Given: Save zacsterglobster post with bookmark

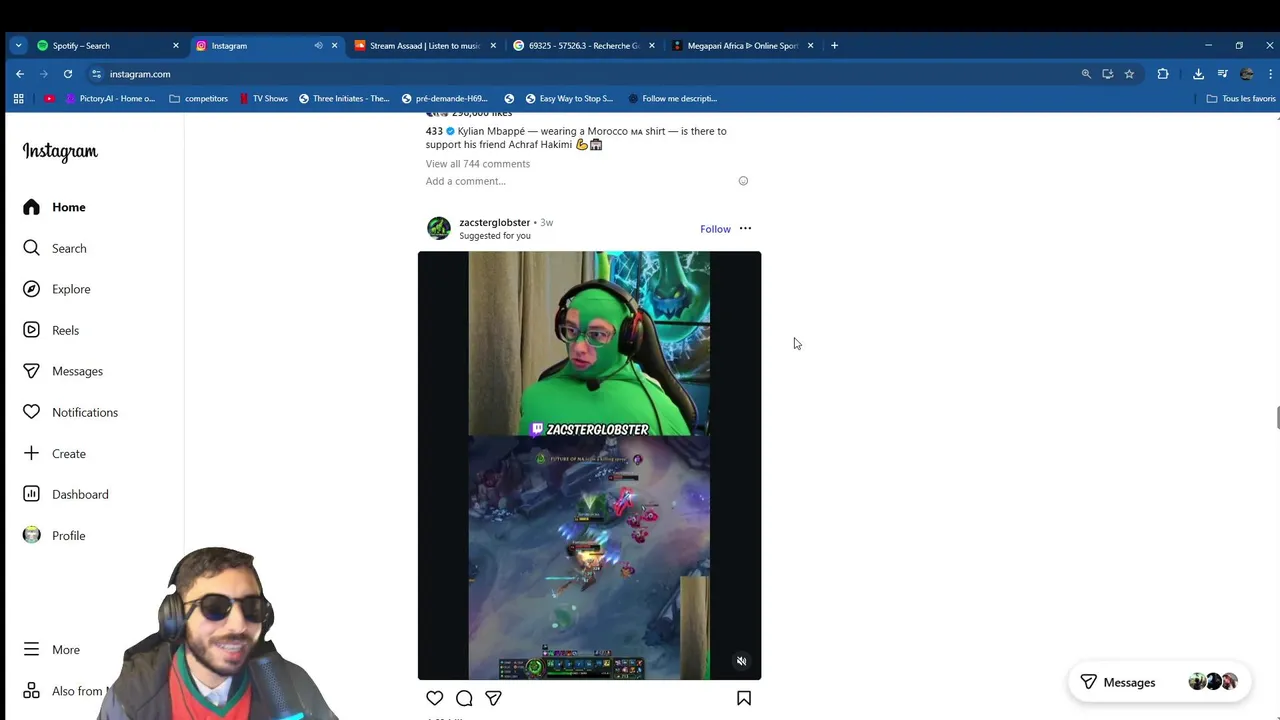Looking at the screenshot, I should point(744,698).
